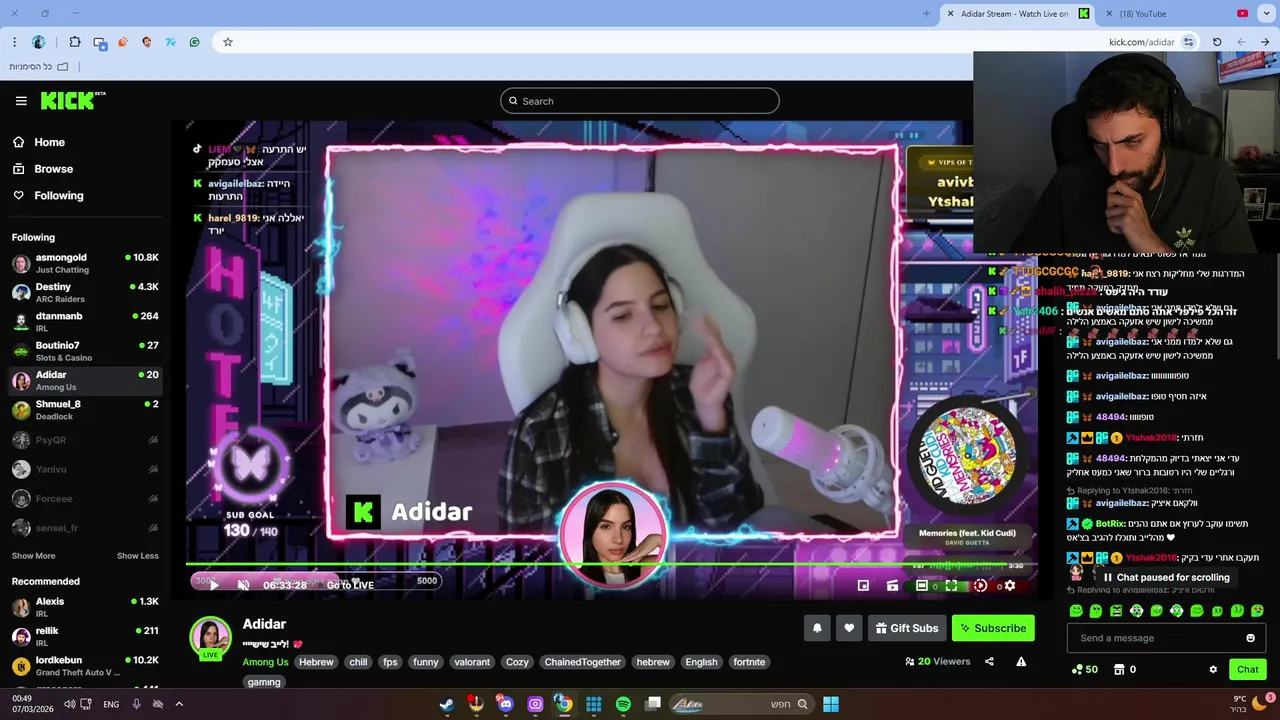Image resolution: width=1280 pixels, height=720 pixels.
Task: Open Shmuel_8 Deadlock channel
Action: pos(85,409)
